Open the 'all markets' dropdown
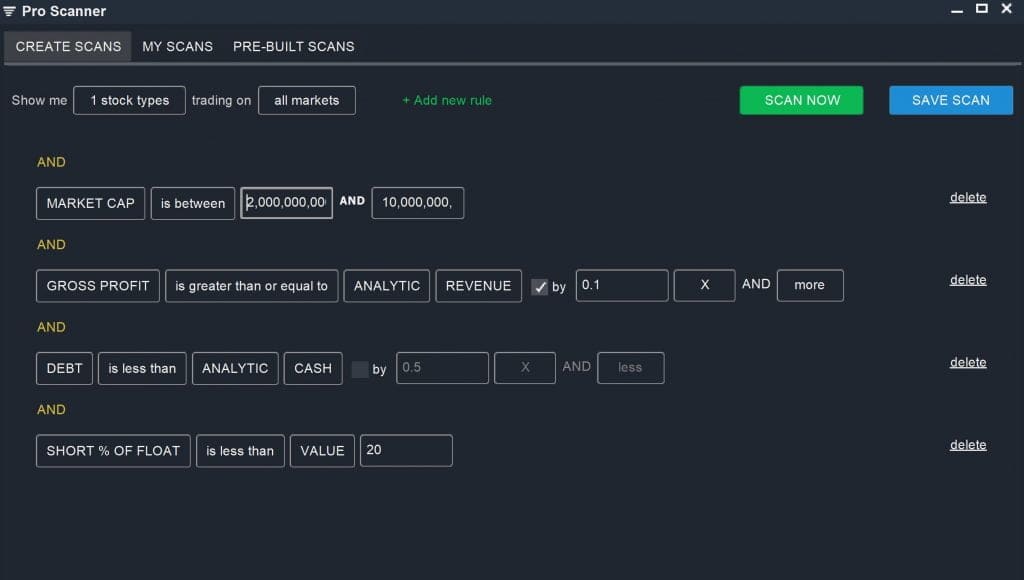The image size is (1024, 580). point(306,100)
